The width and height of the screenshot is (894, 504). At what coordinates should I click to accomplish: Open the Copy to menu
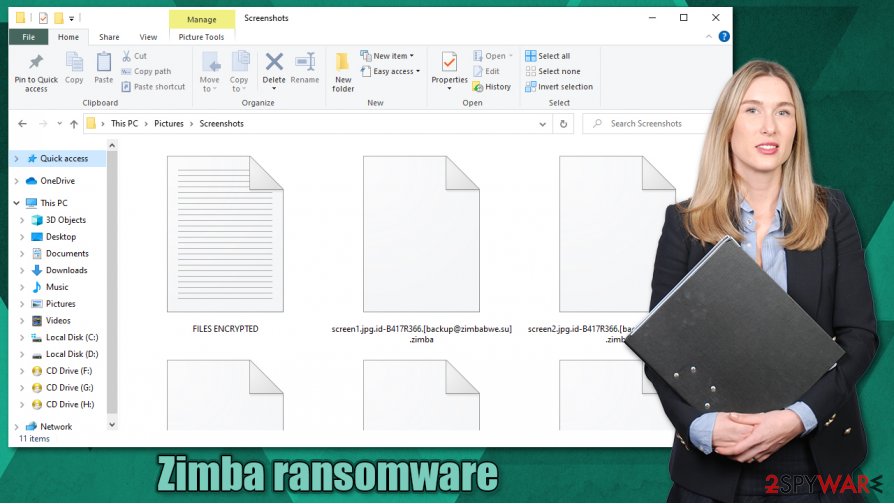[239, 72]
